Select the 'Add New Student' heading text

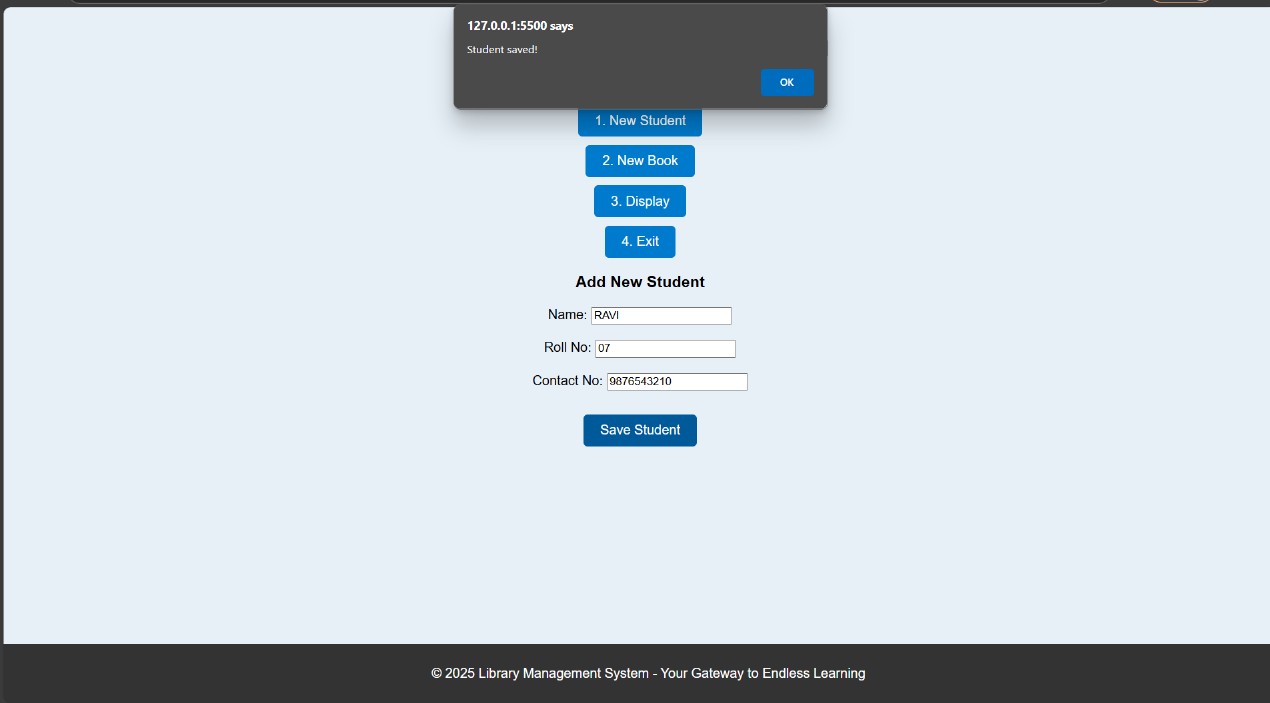click(640, 282)
